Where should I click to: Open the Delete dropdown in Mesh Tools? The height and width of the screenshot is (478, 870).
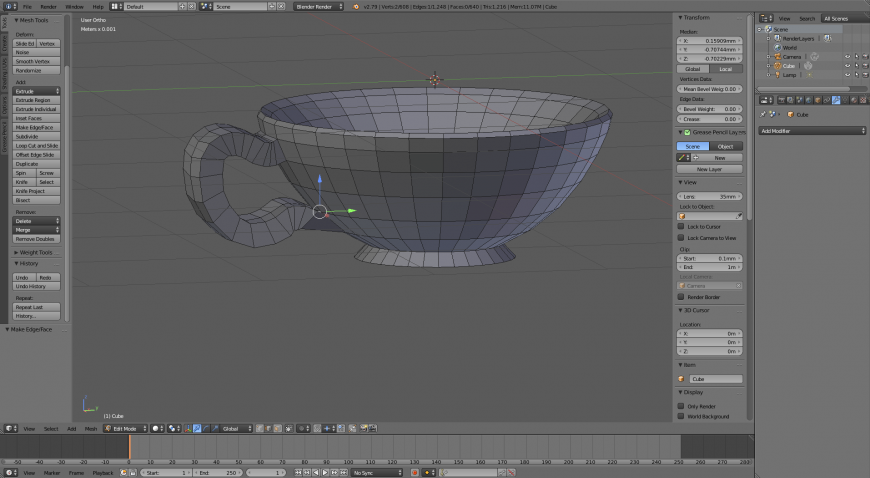point(36,221)
